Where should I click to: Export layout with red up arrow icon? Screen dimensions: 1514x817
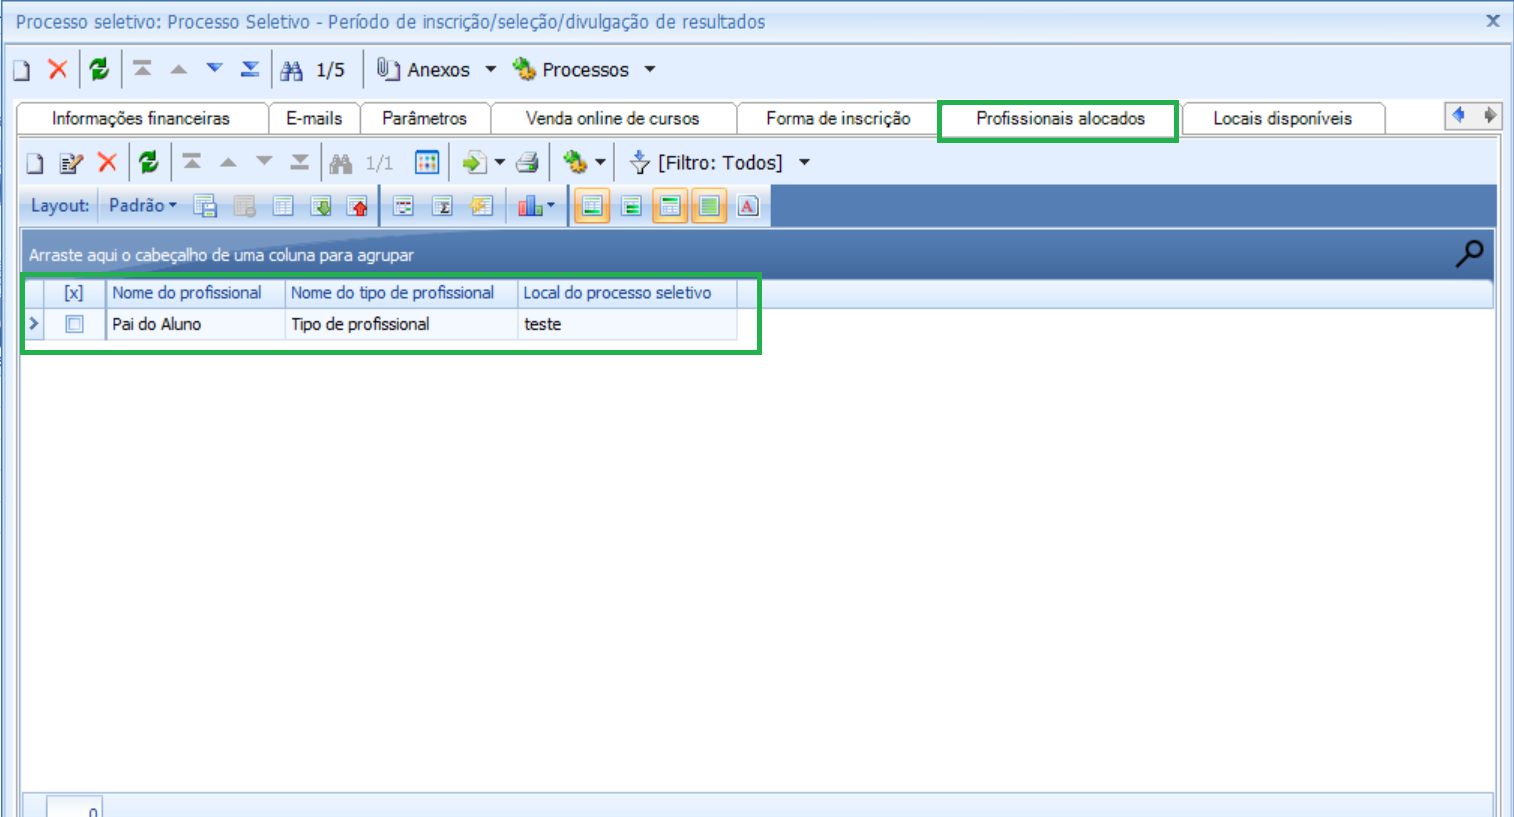(x=358, y=206)
